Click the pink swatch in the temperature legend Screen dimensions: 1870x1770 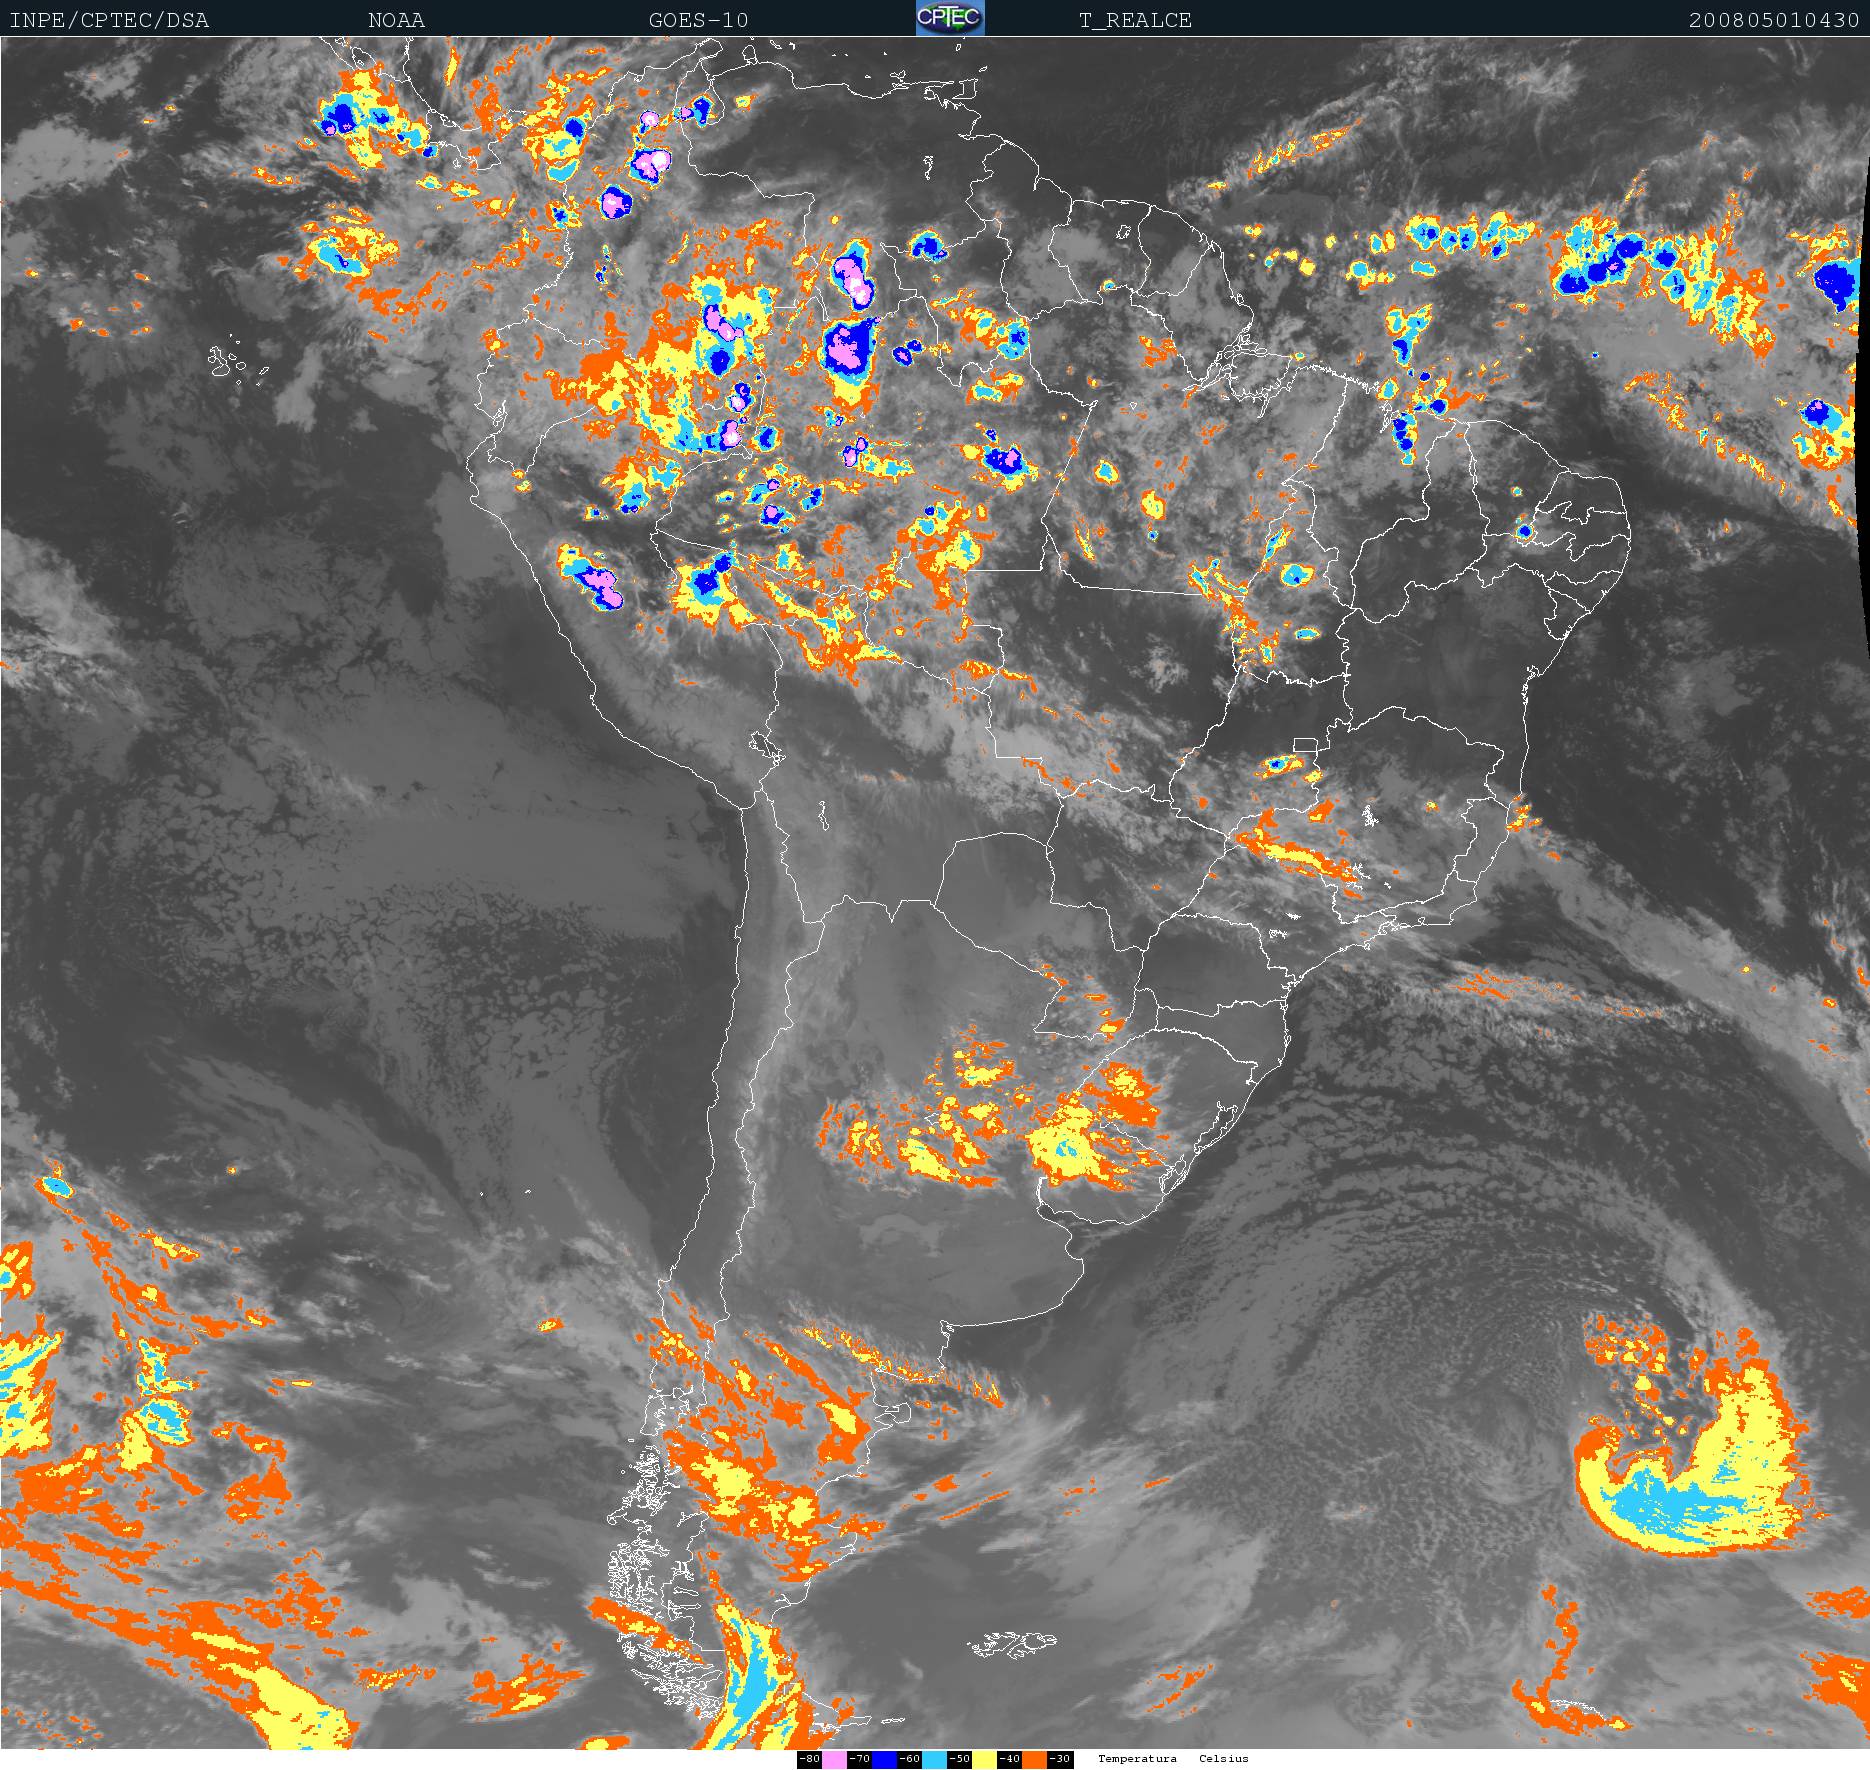pyautogui.click(x=834, y=1759)
